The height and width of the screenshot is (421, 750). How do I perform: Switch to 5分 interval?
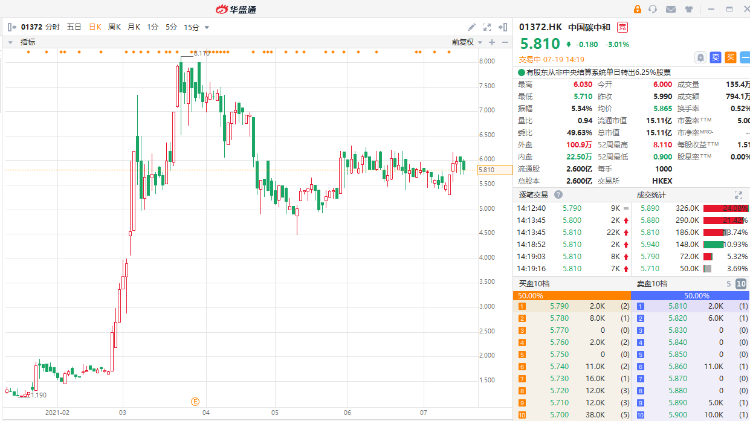pos(171,27)
